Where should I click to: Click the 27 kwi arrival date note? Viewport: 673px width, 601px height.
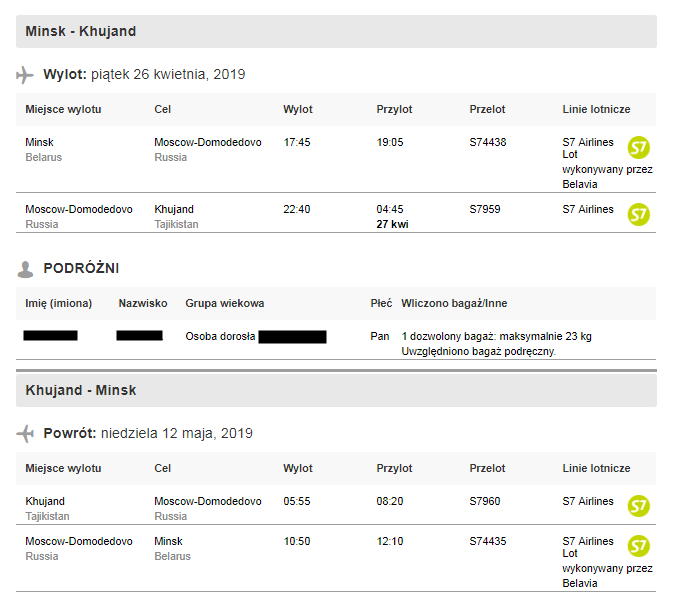(x=392, y=224)
